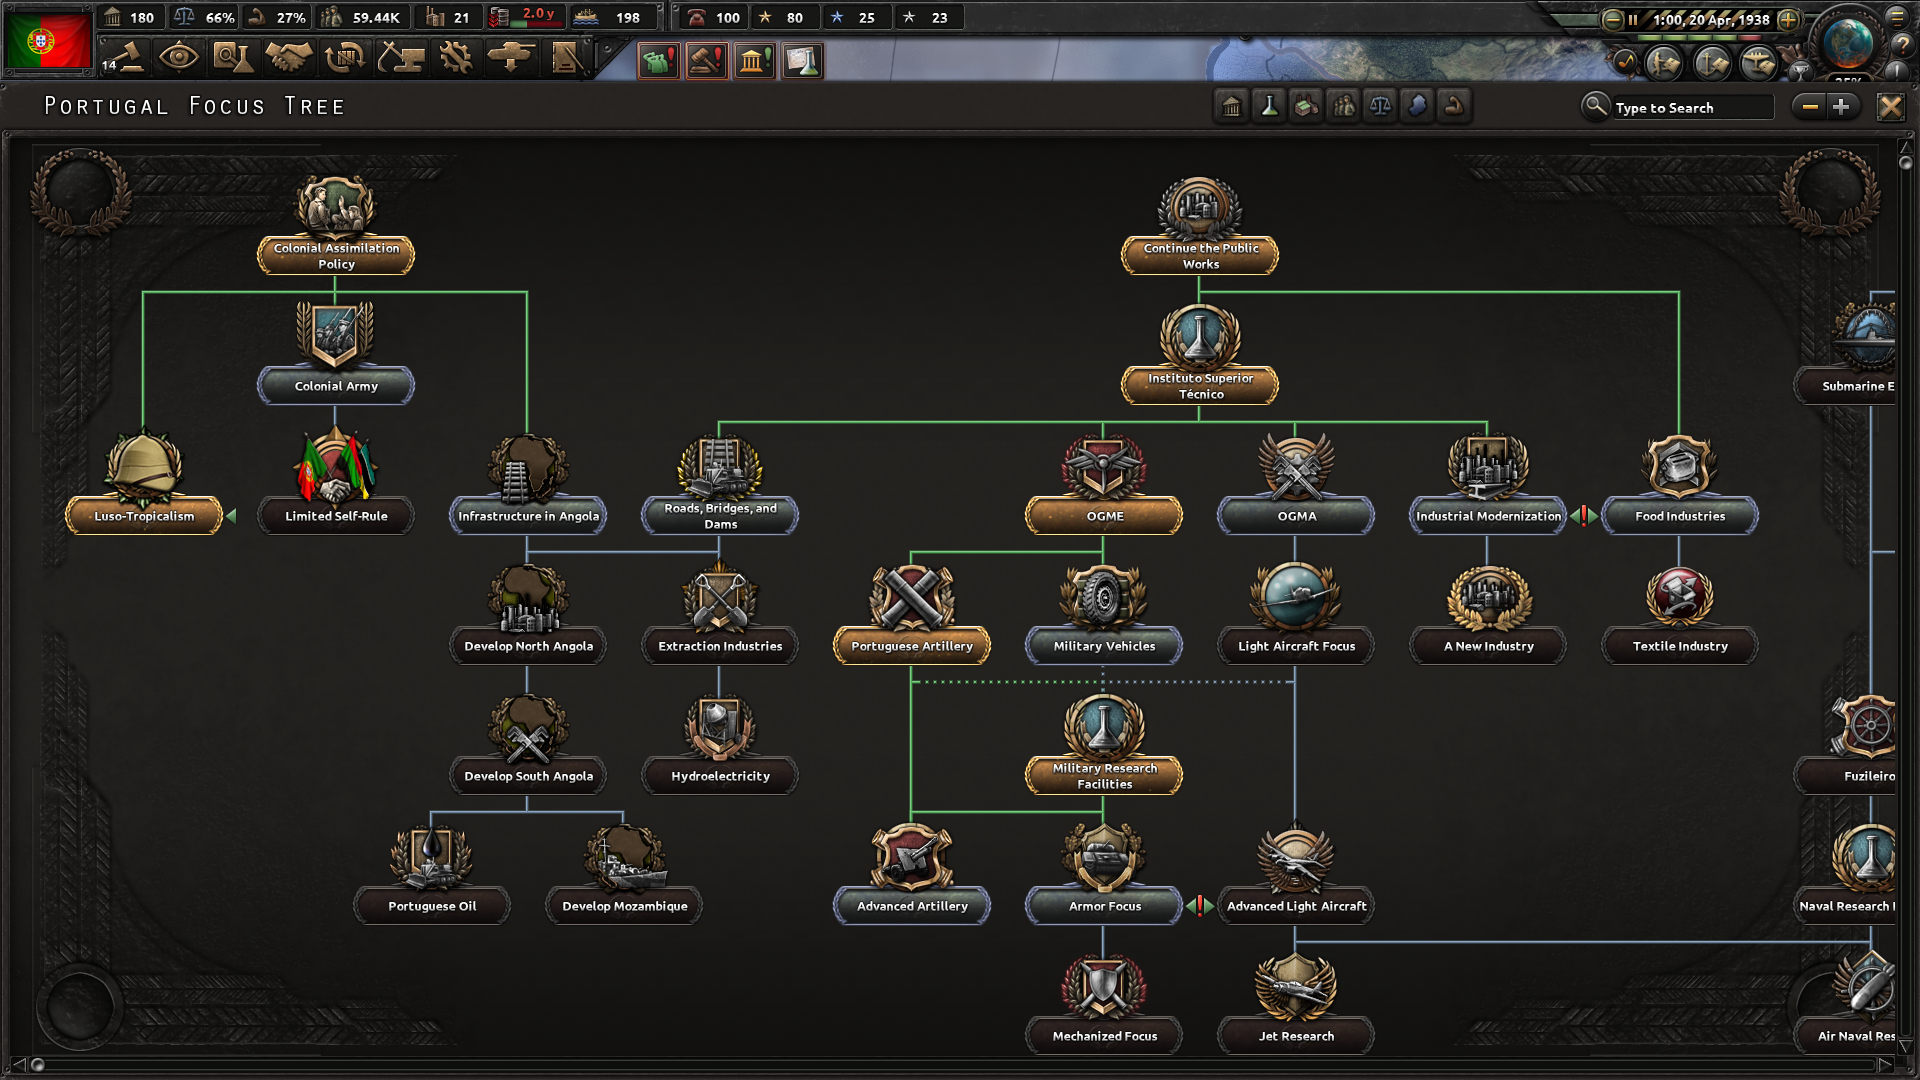Open the Diplomacy handshake menu
This screenshot has height=1080, width=1920.
pyautogui.click(x=288, y=57)
